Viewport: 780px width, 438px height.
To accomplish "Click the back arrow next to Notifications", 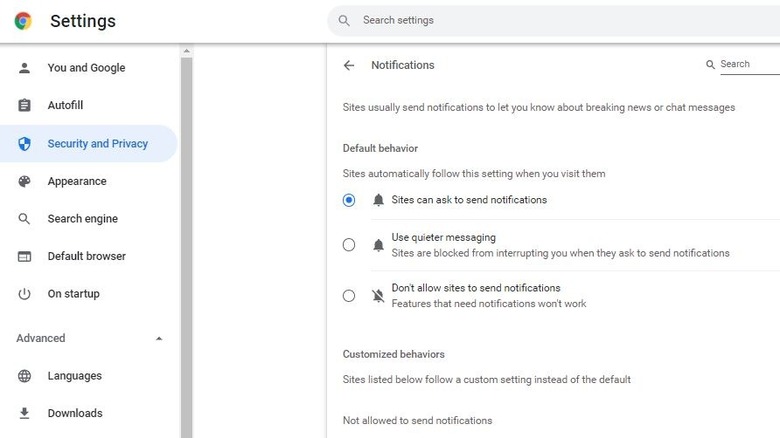I will pyautogui.click(x=349, y=65).
